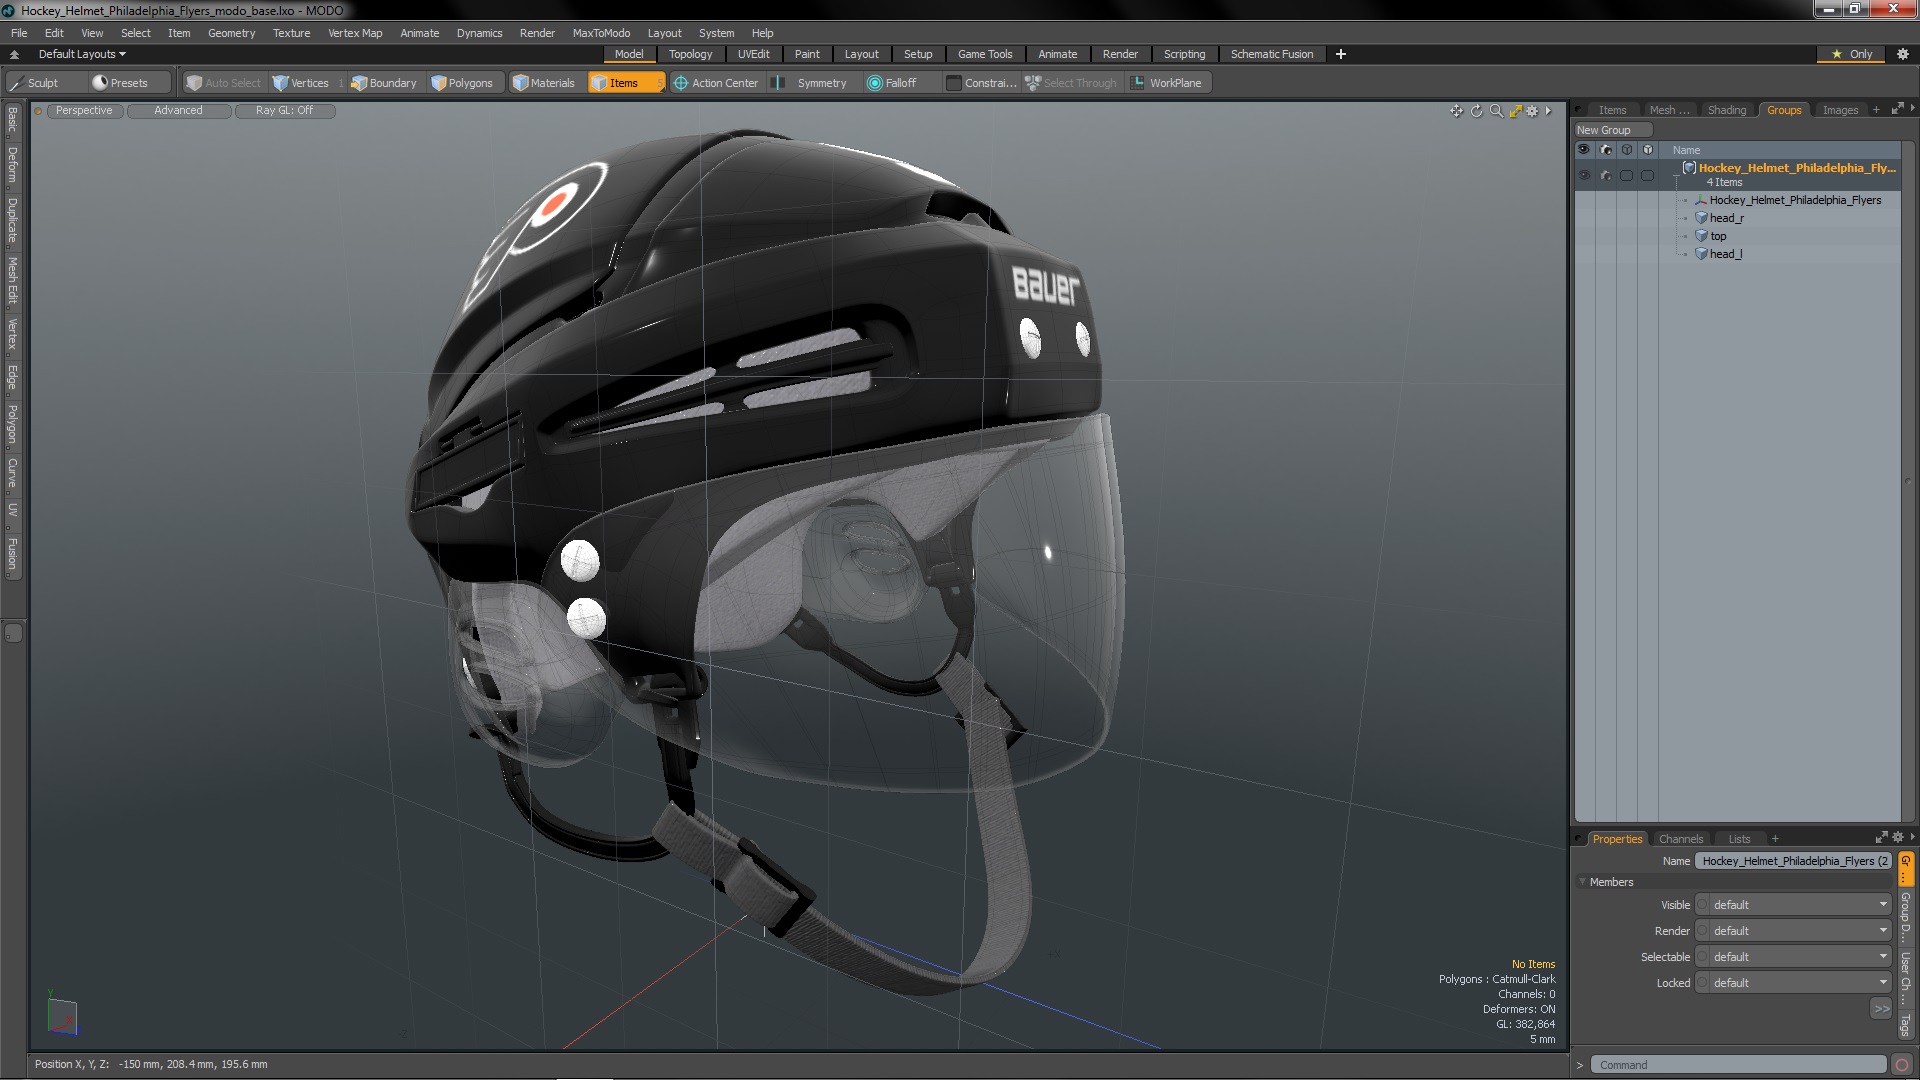Viewport: 1920px width, 1080px height.
Task: Toggle third column checkbox for Hockey_Helmet group
Action: click(x=1627, y=176)
